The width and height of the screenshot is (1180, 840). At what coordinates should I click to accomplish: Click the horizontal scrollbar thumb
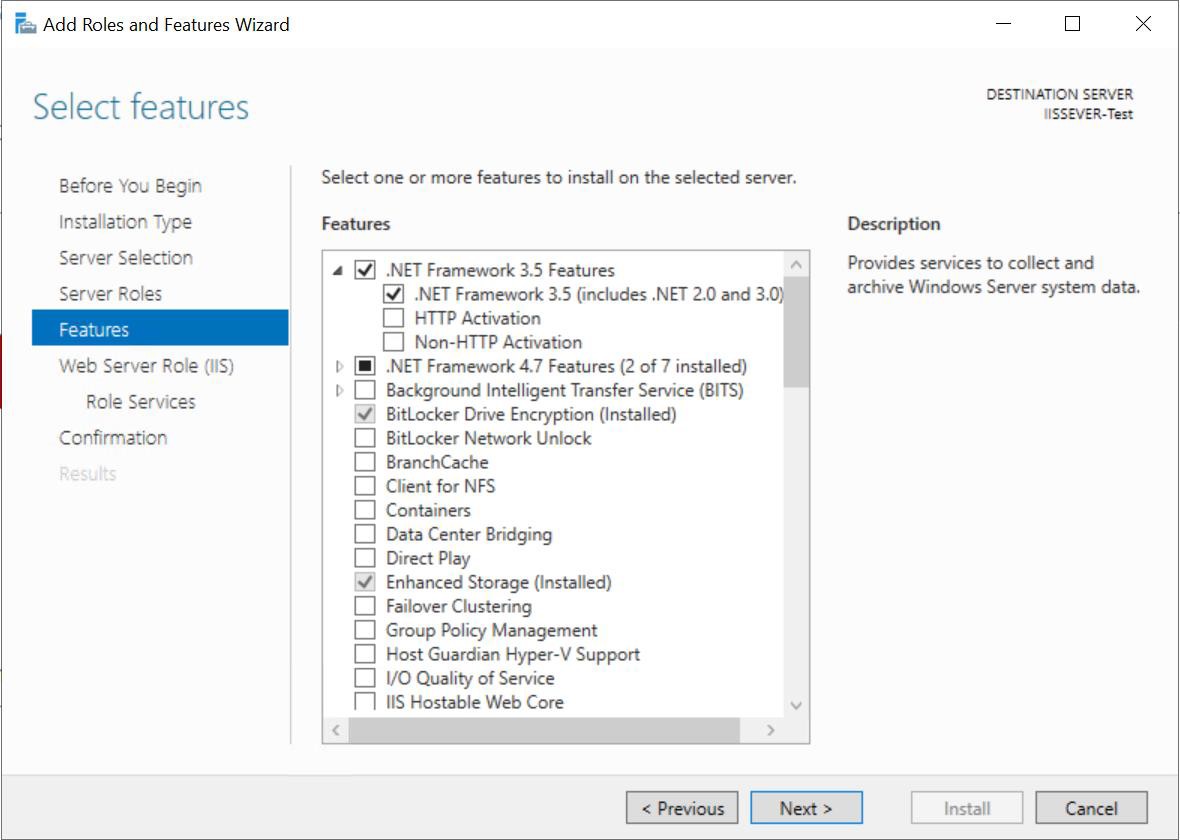[544, 730]
